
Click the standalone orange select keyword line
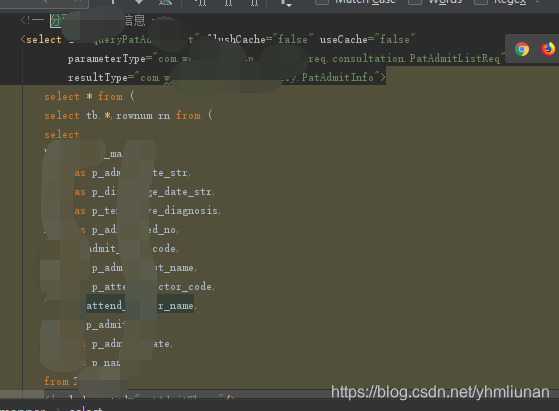(x=62, y=134)
